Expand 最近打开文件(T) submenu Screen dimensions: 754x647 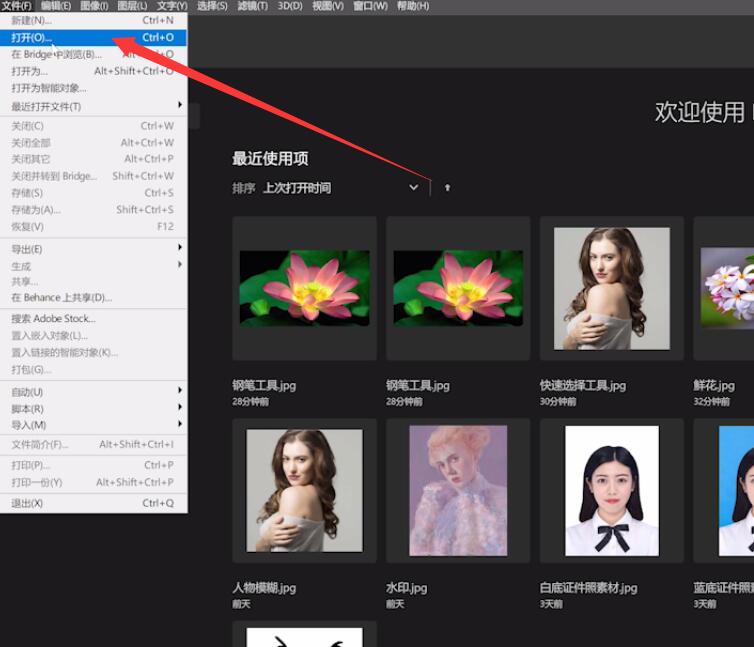pyautogui.click(x=93, y=106)
